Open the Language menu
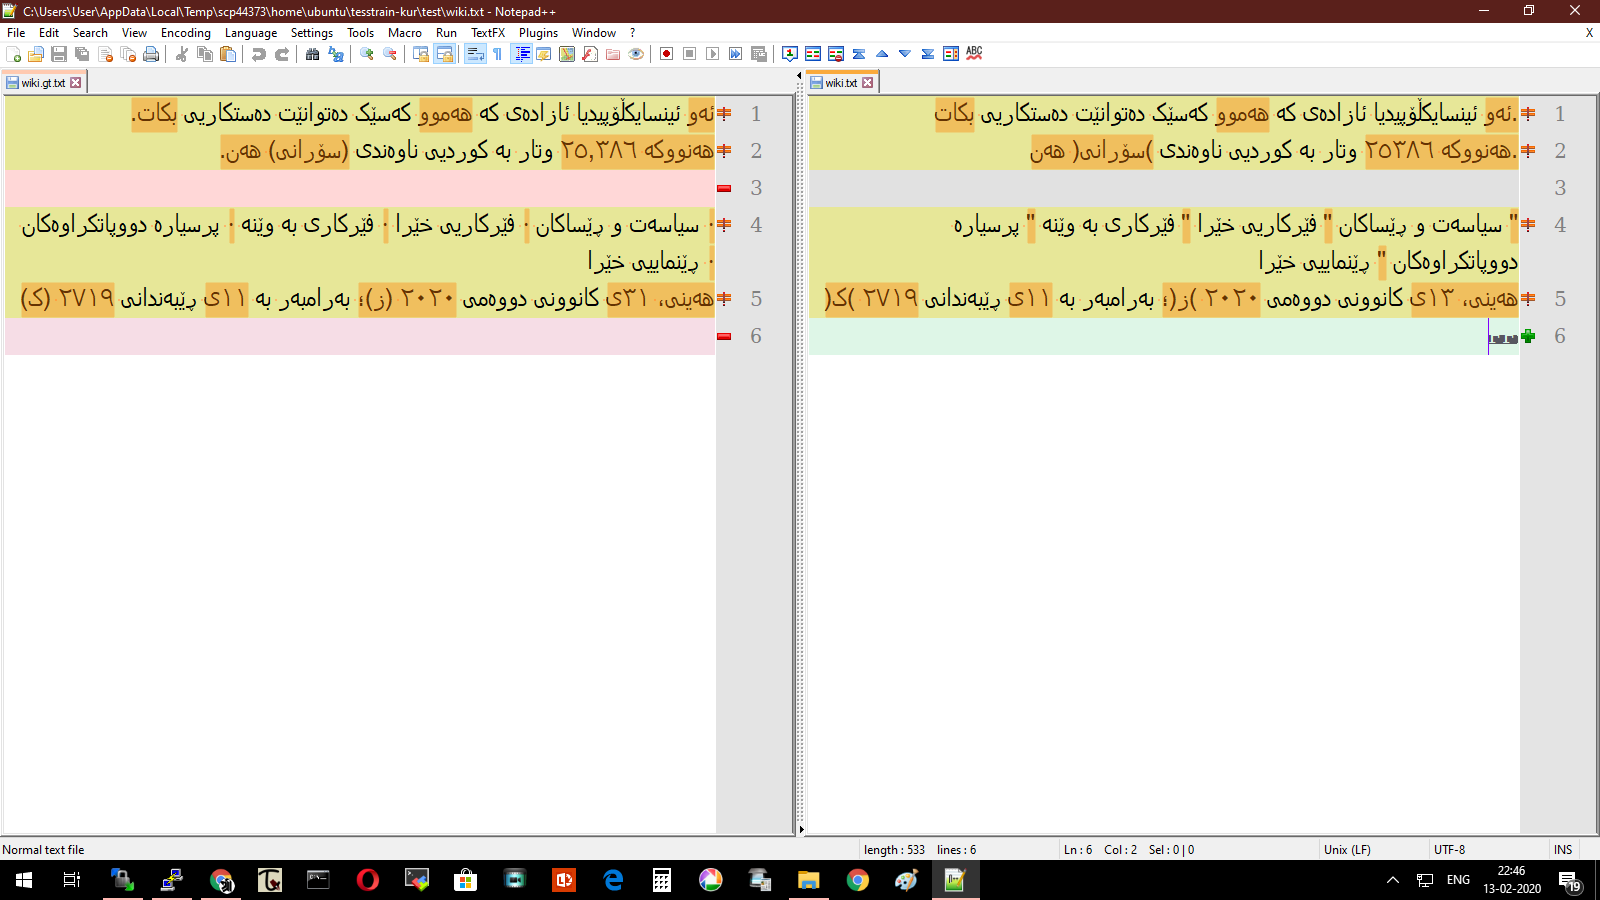1600x900 pixels. 251,33
